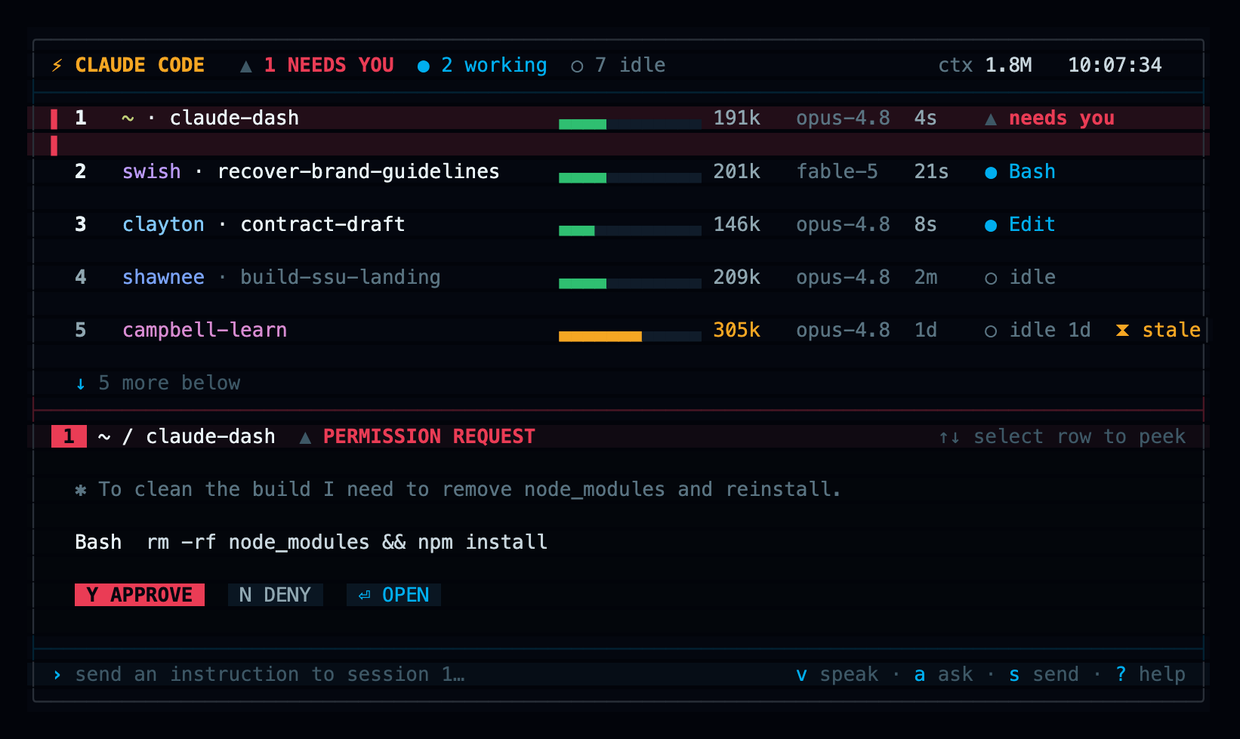Click the idle circle in shawnee row

coord(991,278)
